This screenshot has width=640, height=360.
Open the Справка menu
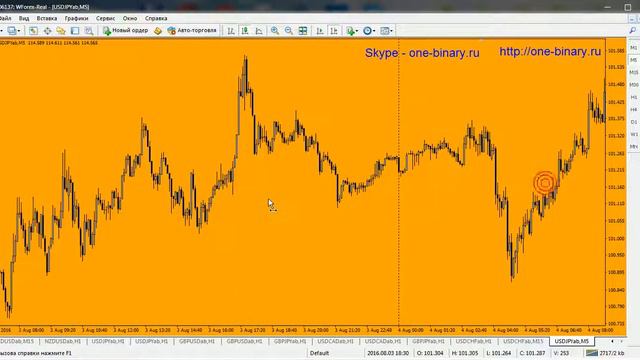point(156,18)
